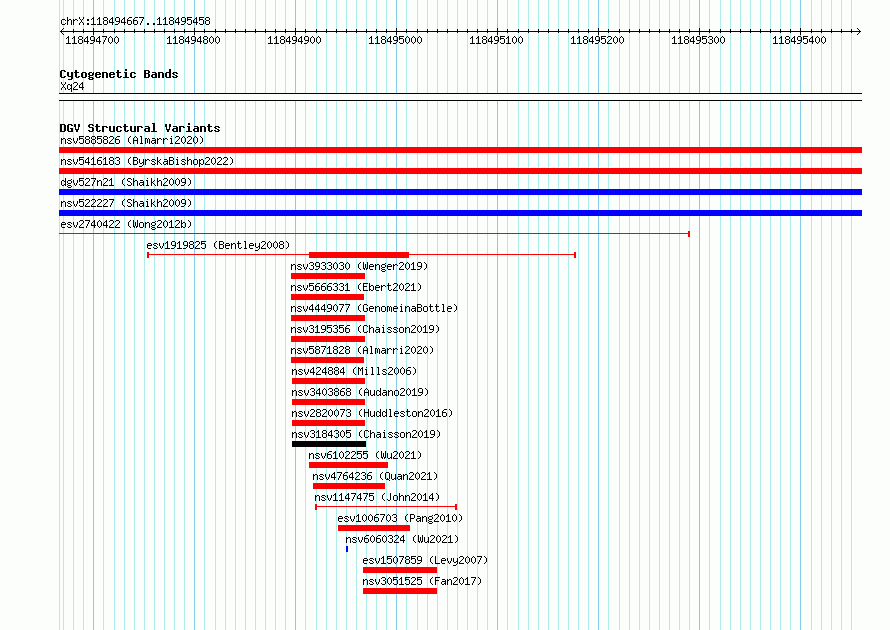Viewport: 890px width, 630px height.
Task: Open nsv4764236 (Quan2021) label
Action: (x=375, y=476)
